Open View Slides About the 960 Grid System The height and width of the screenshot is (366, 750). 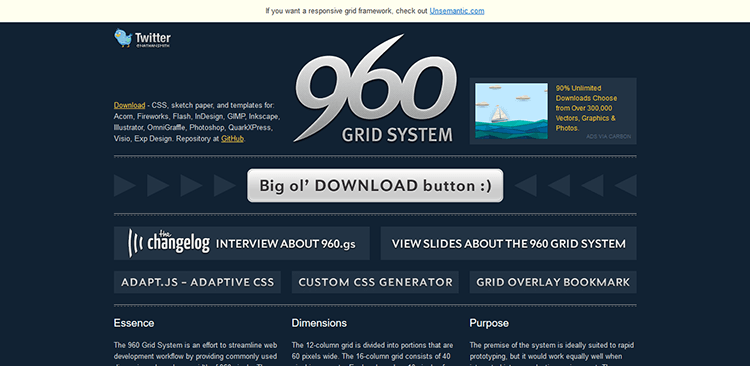point(508,243)
